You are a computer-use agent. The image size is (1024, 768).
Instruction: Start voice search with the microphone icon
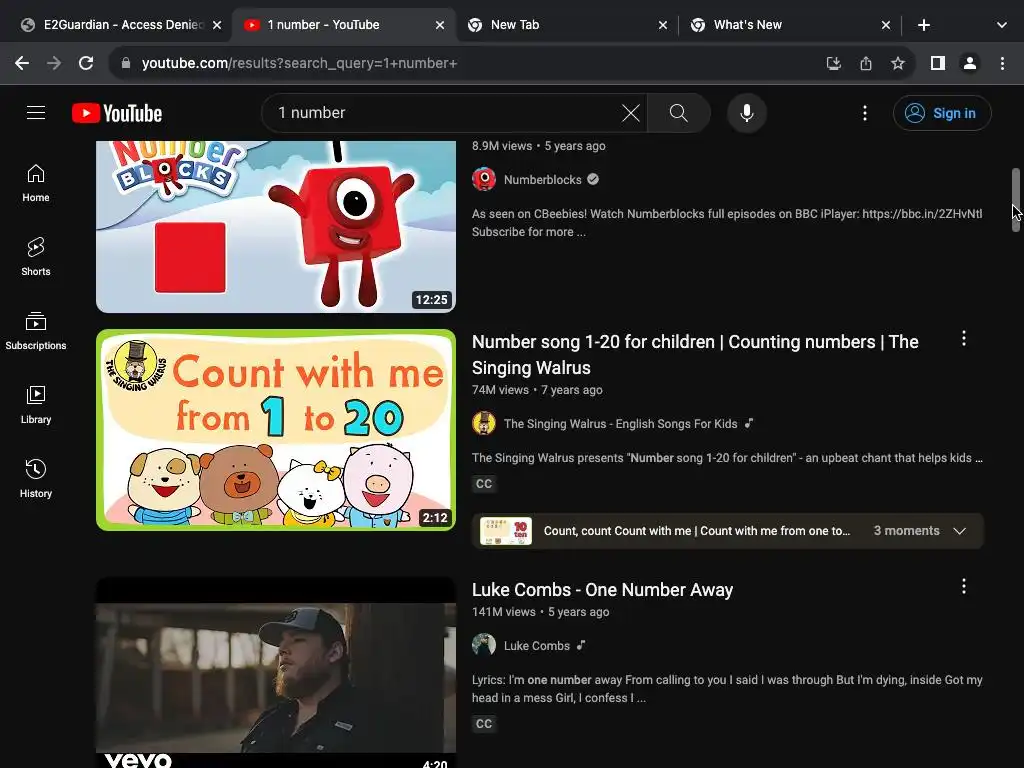click(x=746, y=113)
